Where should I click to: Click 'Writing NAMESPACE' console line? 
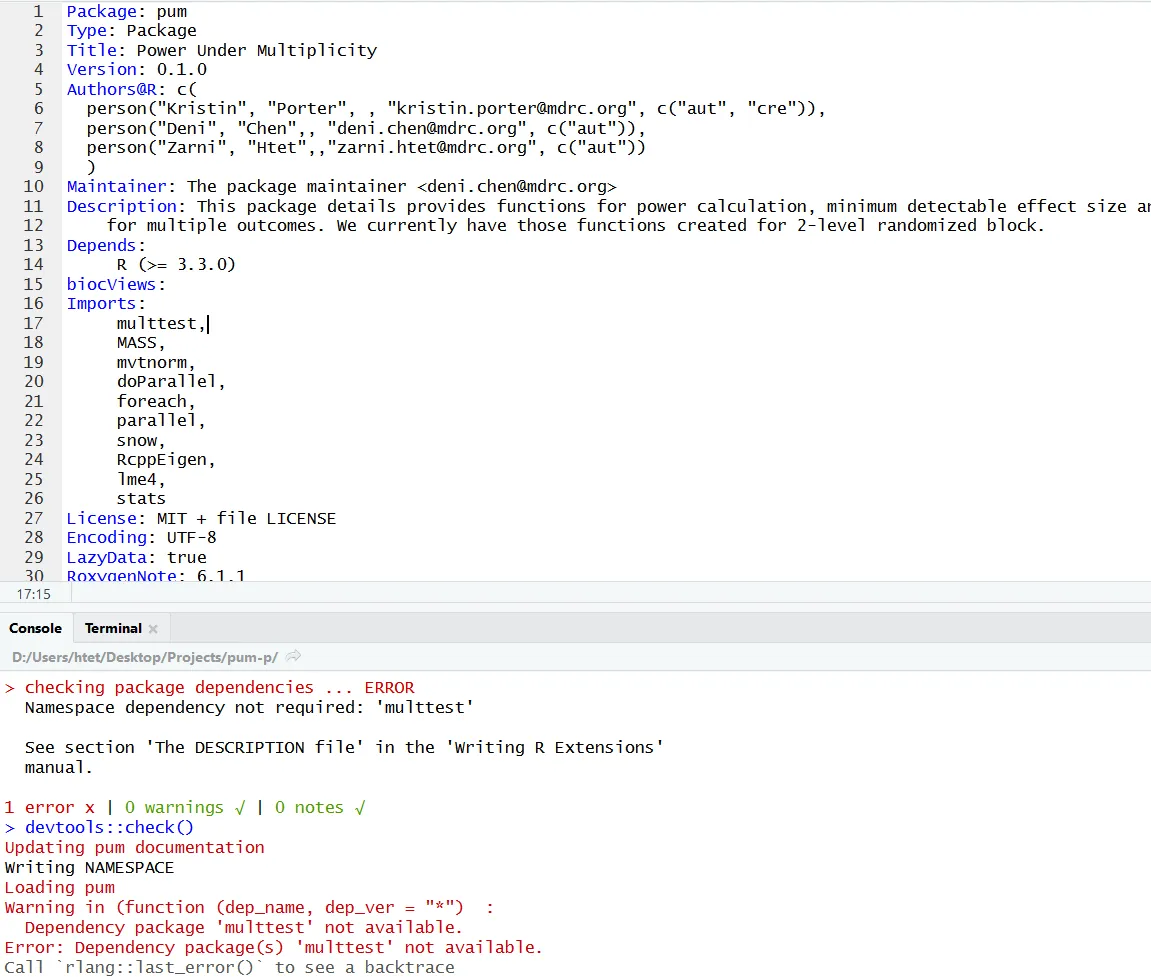pos(89,868)
